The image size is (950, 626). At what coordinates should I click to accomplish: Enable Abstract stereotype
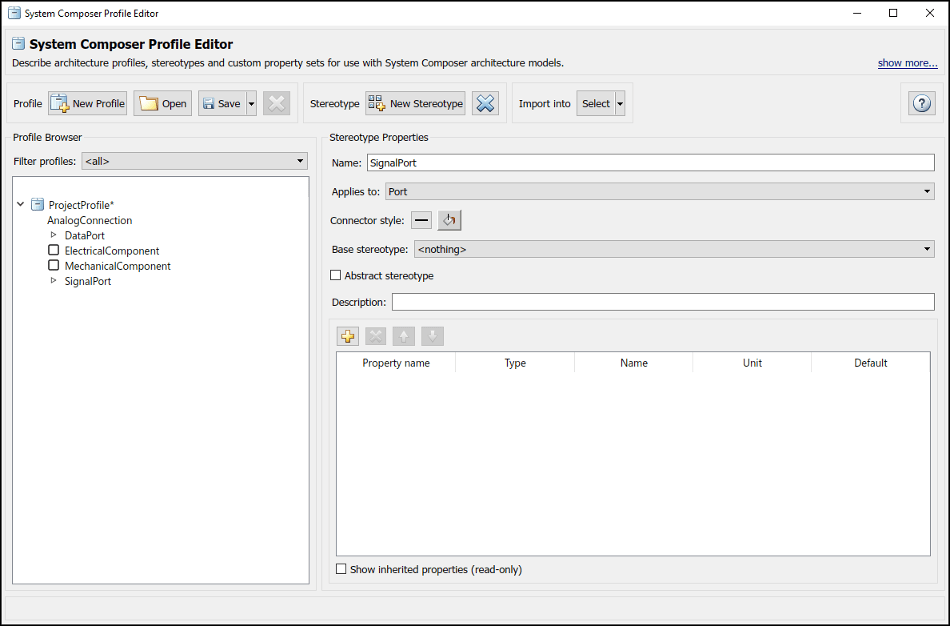[336, 275]
